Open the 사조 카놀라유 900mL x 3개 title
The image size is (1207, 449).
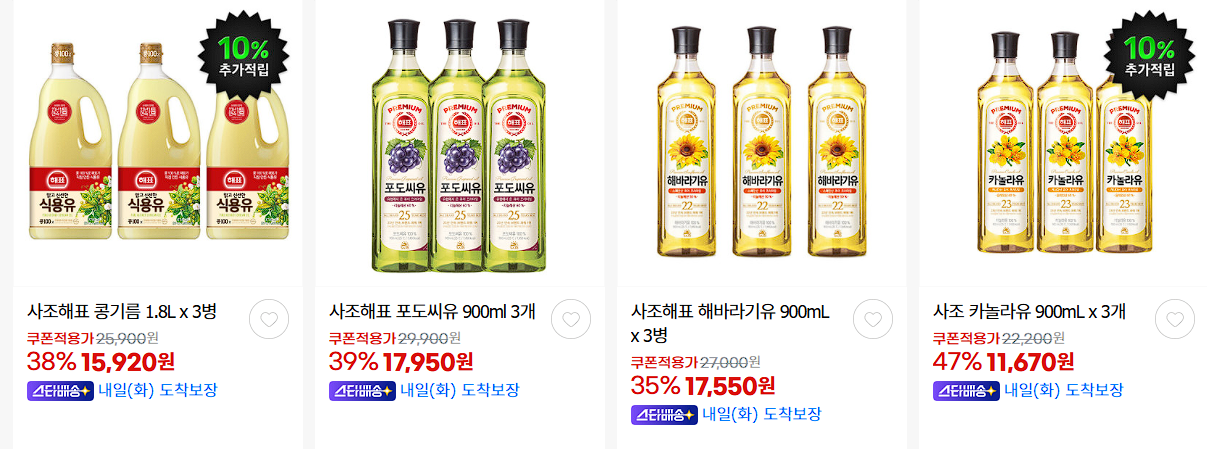click(1029, 311)
